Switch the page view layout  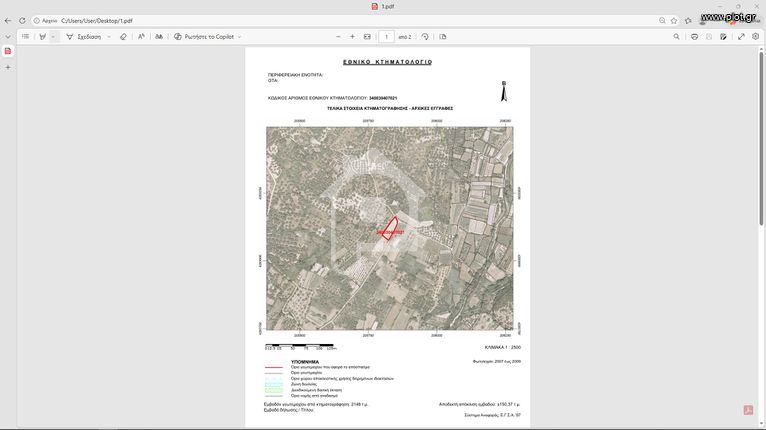pos(443,37)
